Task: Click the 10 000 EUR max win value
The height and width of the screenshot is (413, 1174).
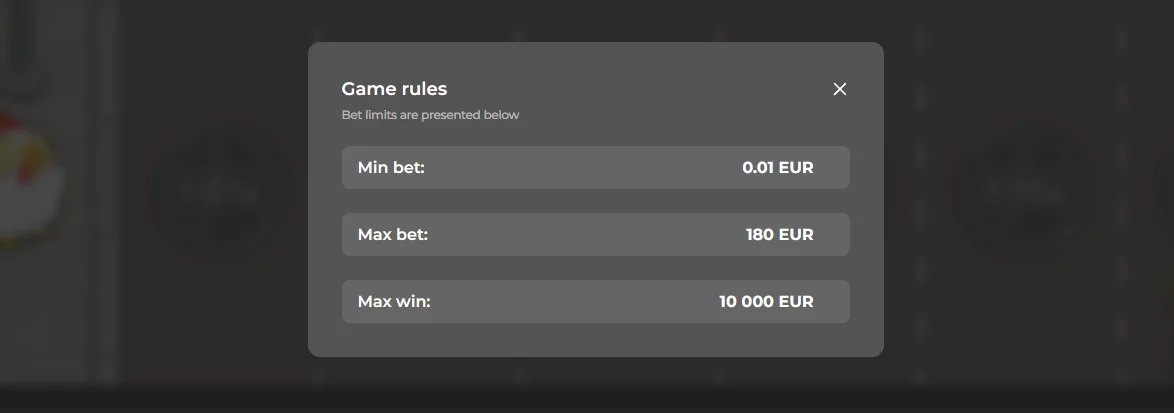Action: [x=766, y=301]
